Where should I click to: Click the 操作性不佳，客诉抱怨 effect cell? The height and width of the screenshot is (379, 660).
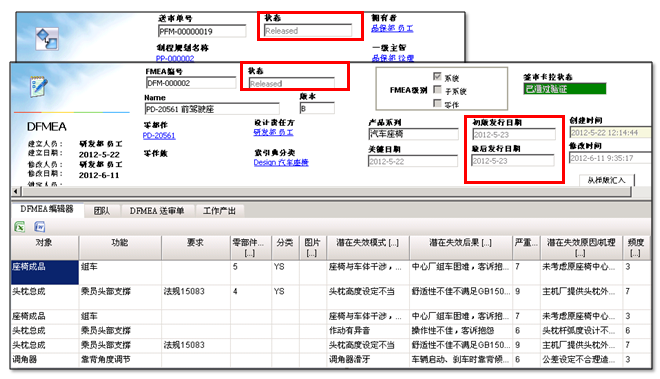coord(461,331)
